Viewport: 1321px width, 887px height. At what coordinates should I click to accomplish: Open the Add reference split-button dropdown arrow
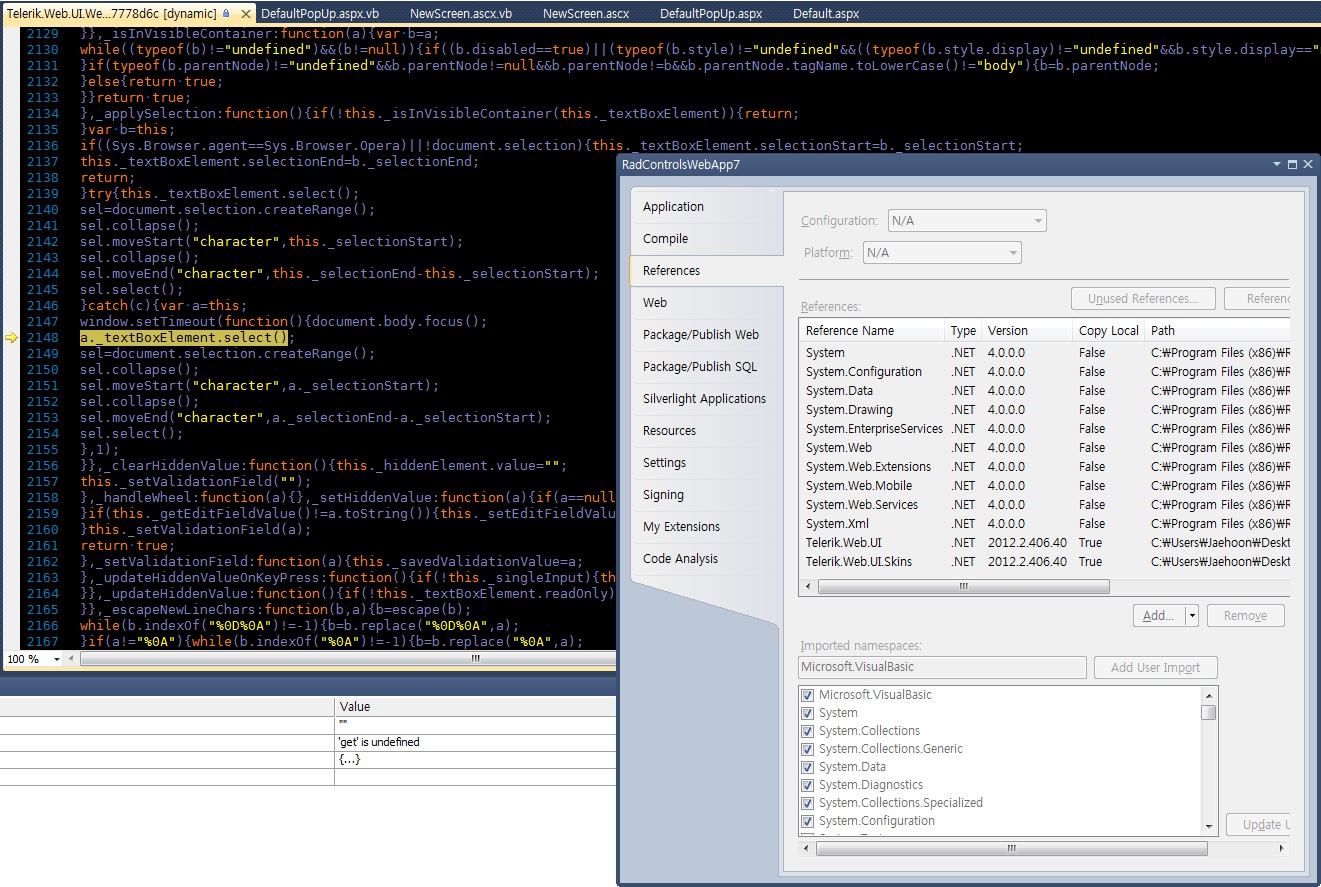point(1191,616)
